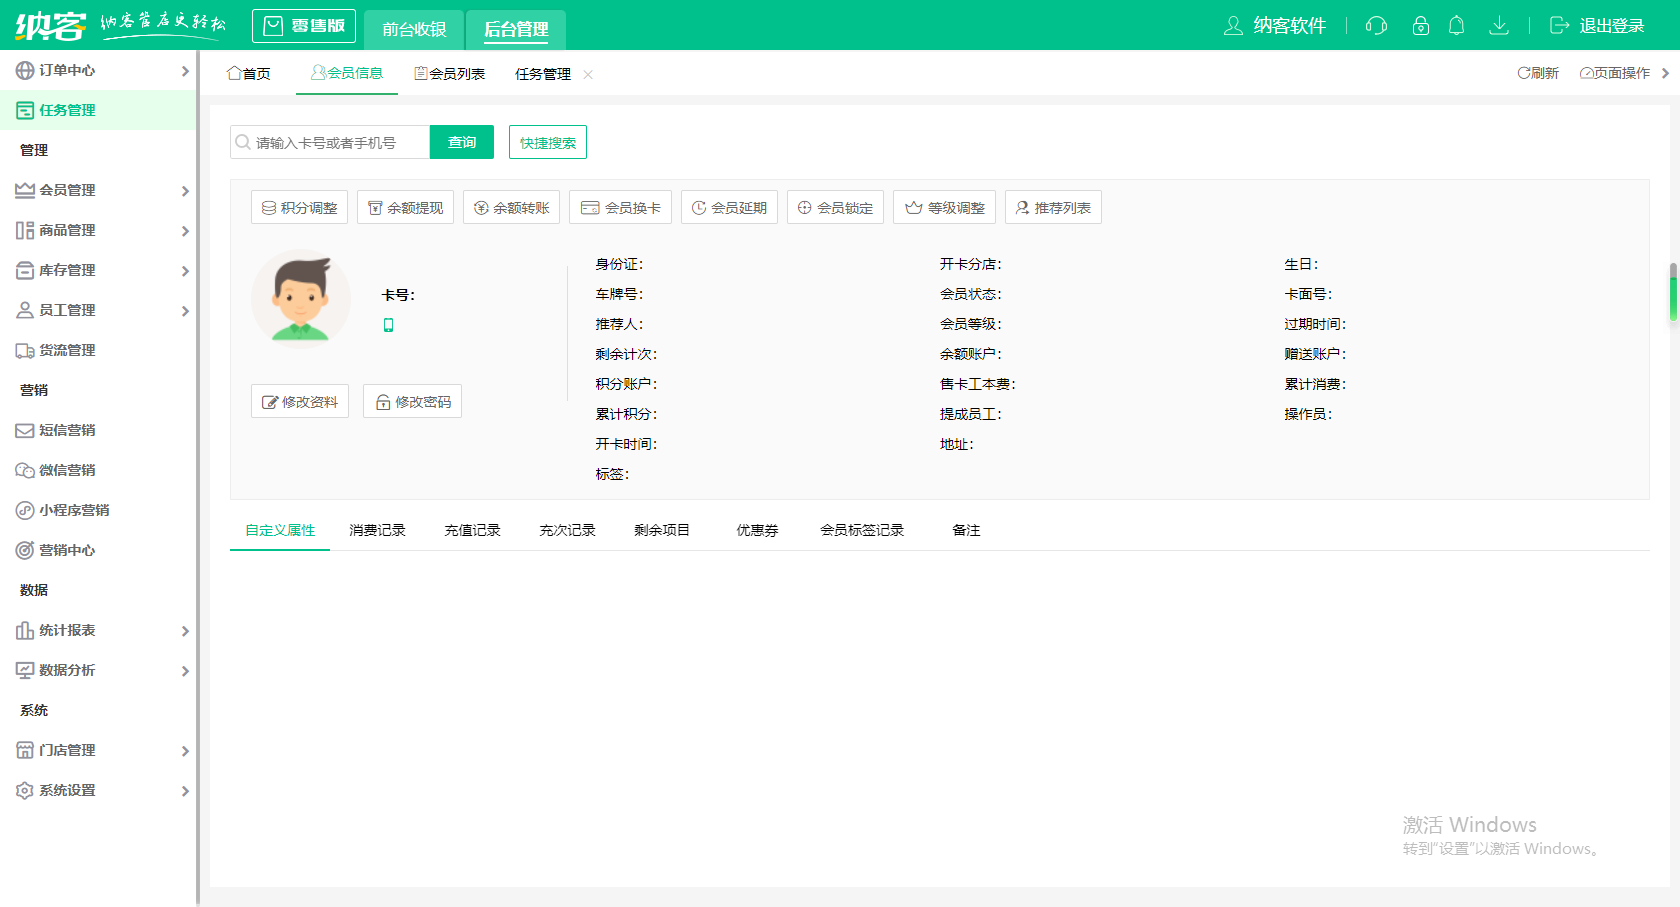
Task: Click the download icon in top bar
Action: [x=1499, y=26]
